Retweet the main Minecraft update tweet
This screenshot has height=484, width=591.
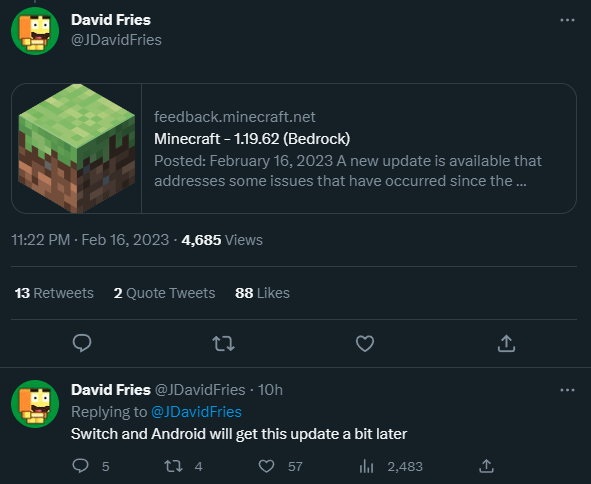click(x=224, y=343)
